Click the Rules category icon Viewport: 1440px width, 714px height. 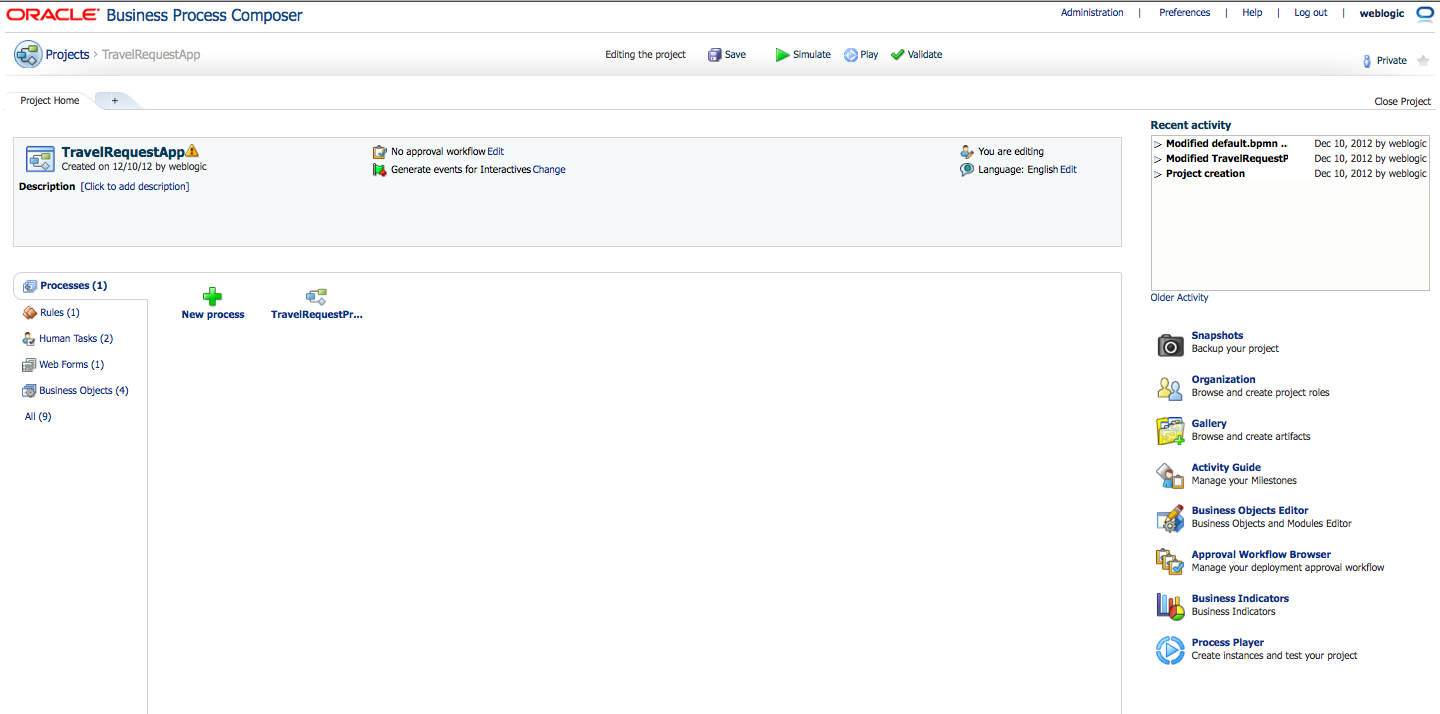coord(29,313)
